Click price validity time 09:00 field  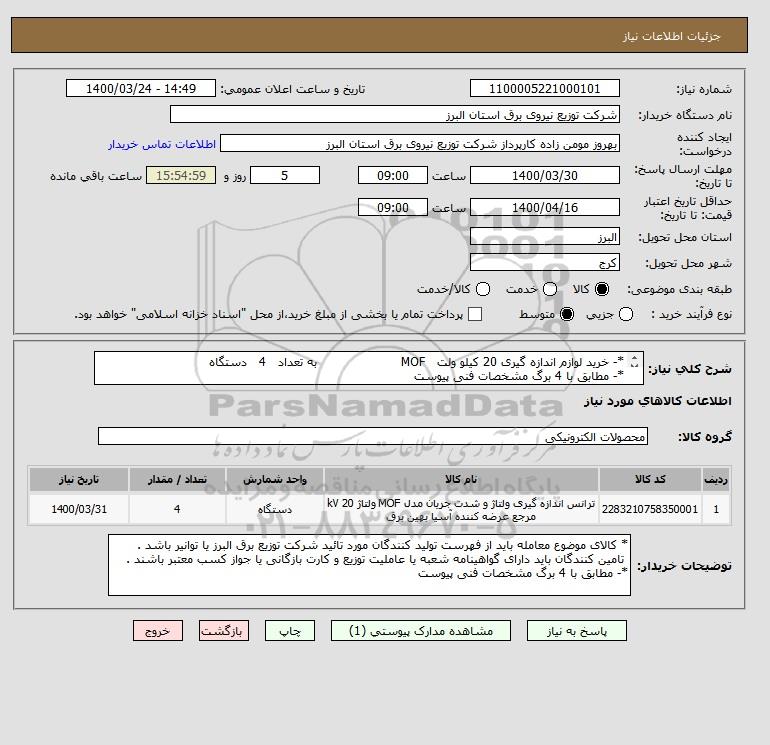point(393,207)
